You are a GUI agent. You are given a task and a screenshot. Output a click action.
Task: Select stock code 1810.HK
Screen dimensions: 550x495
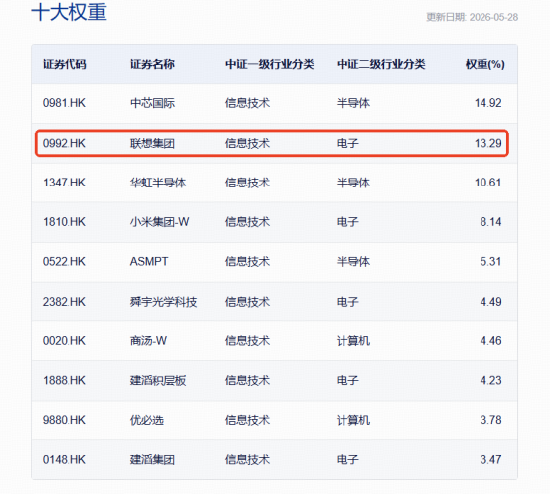coord(64,222)
